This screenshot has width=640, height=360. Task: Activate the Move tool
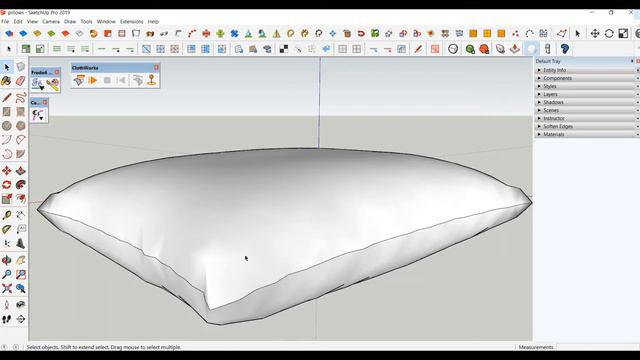7,171
